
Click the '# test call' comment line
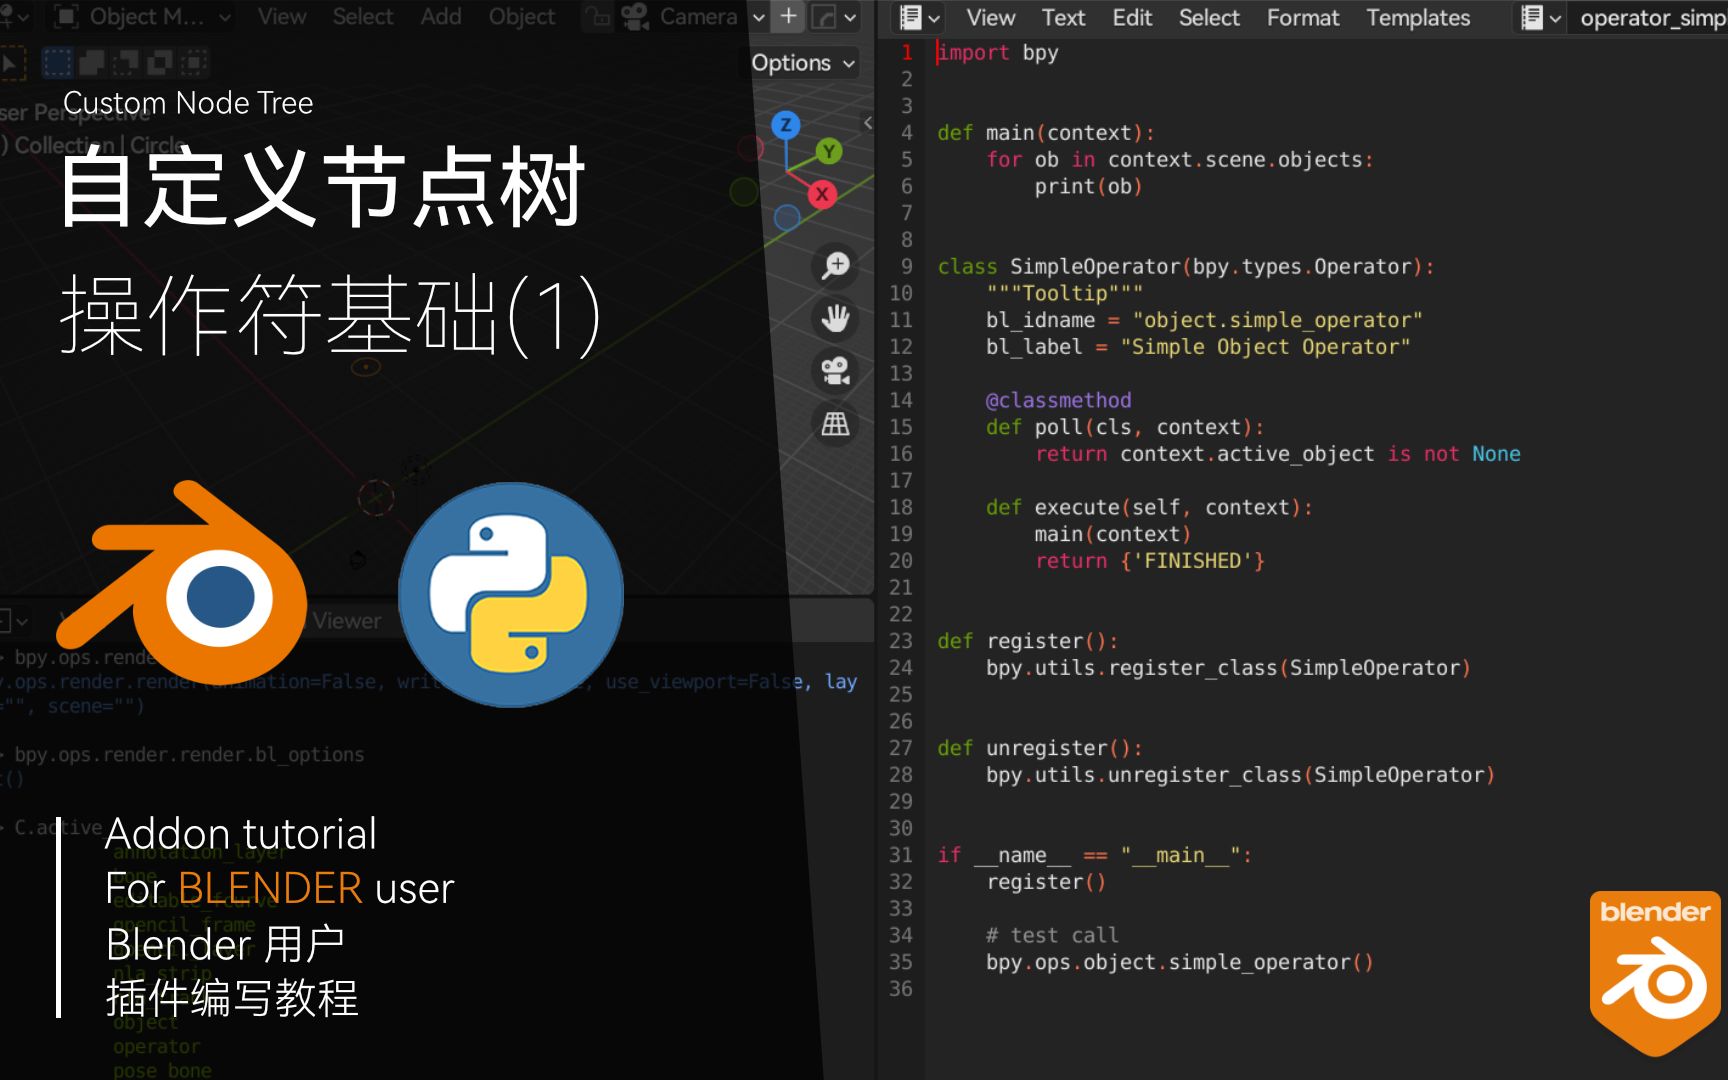[1052, 935]
